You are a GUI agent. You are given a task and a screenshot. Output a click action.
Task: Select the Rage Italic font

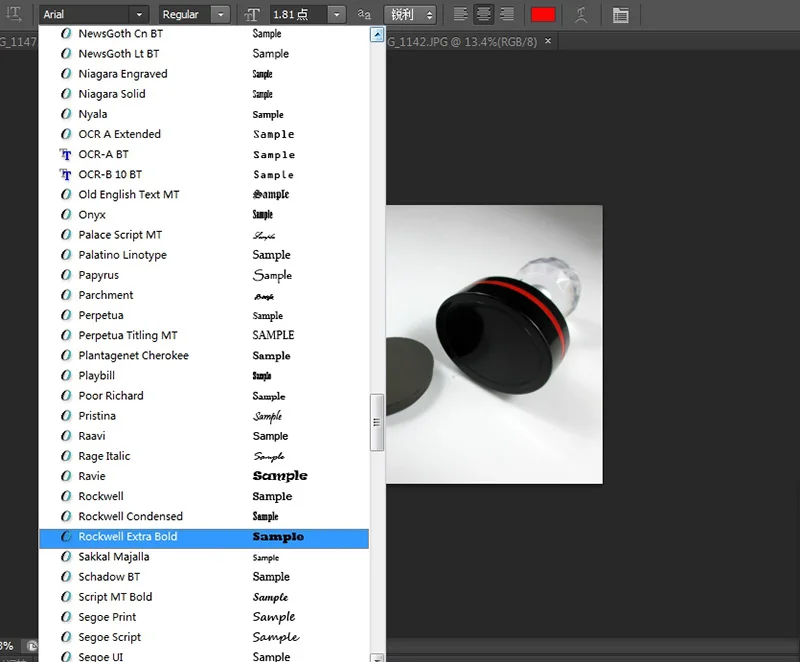coord(204,456)
